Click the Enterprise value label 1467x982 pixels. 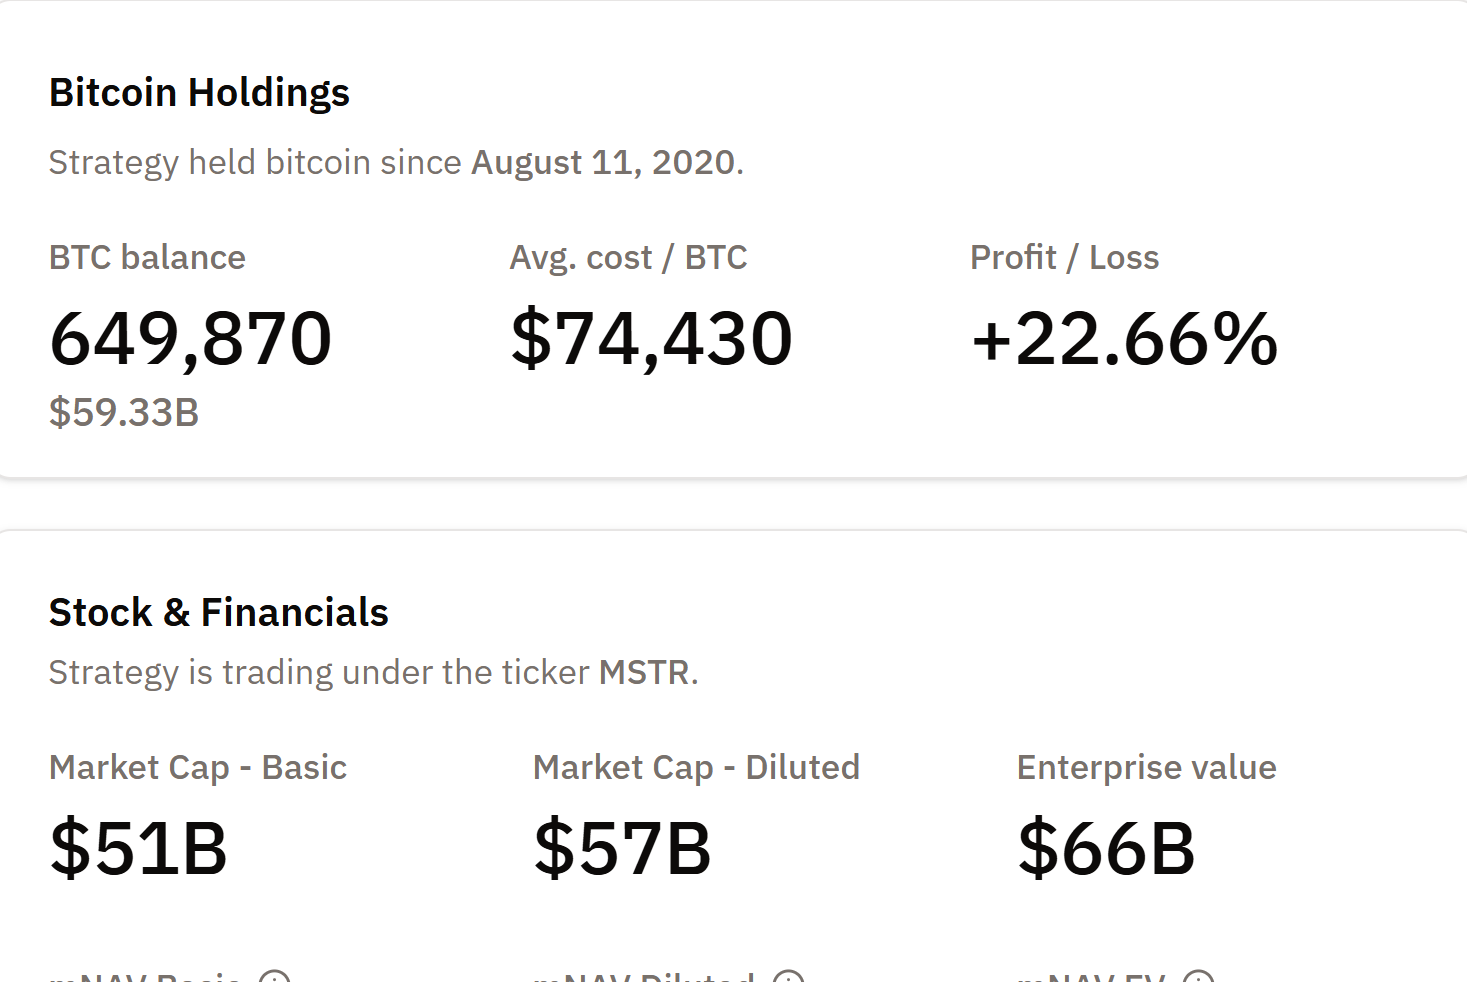(x=1146, y=767)
